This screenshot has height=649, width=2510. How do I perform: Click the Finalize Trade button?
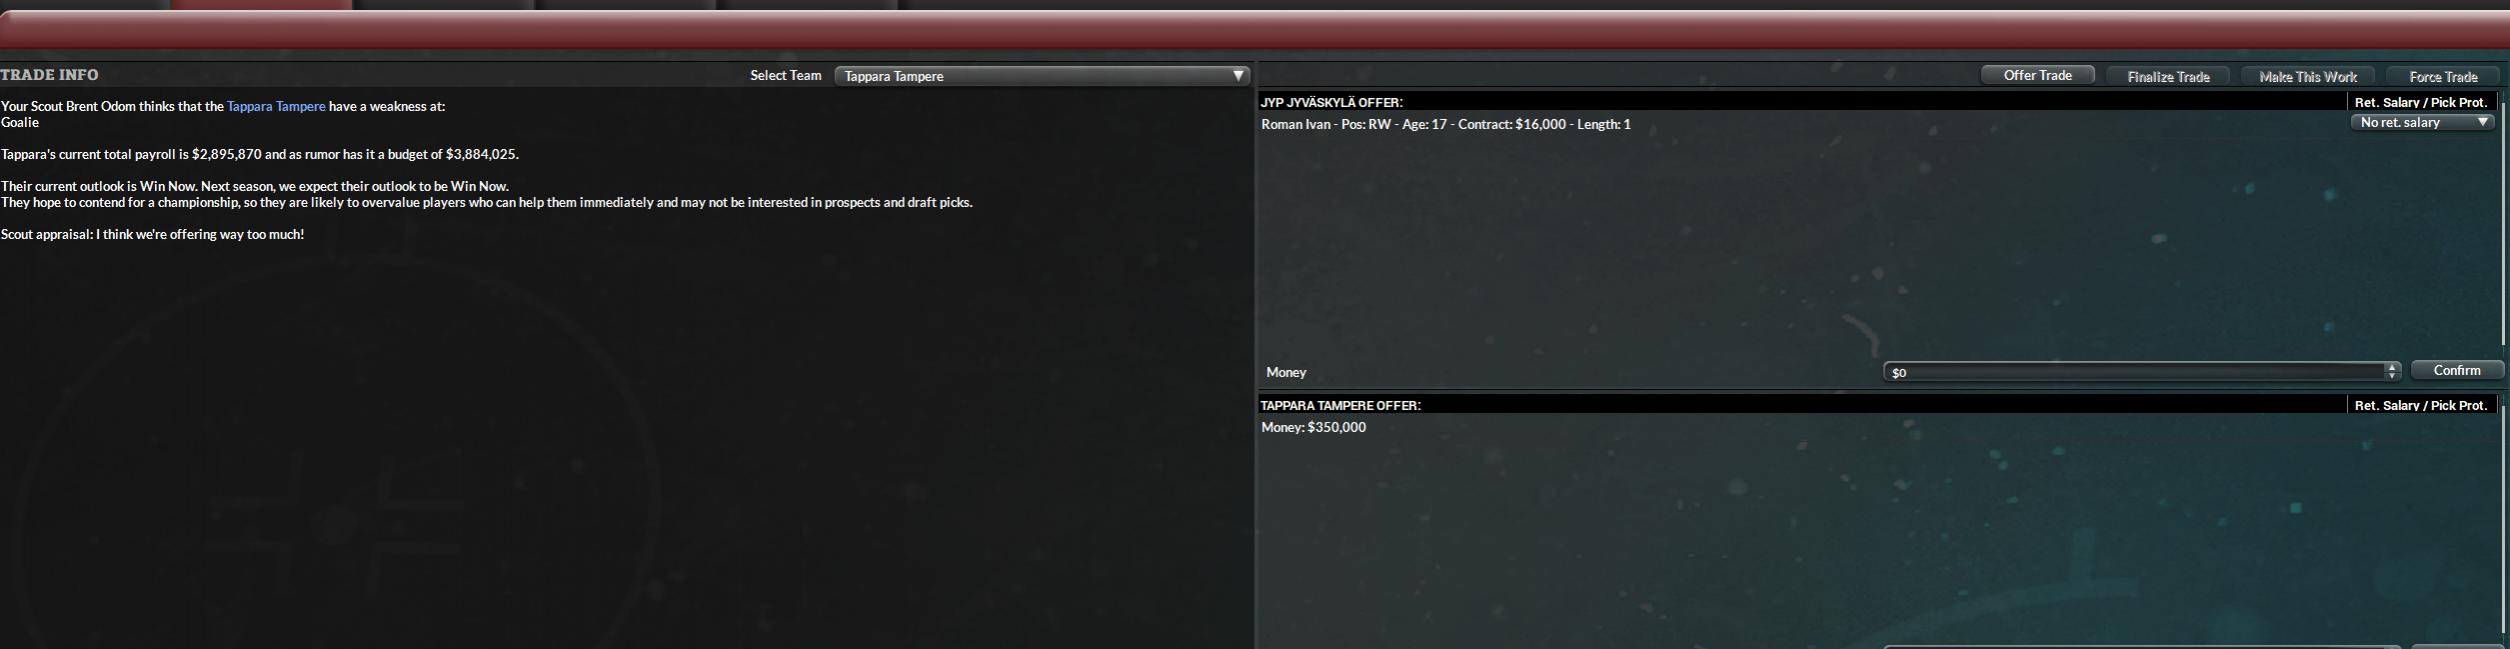click(x=2168, y=77)
